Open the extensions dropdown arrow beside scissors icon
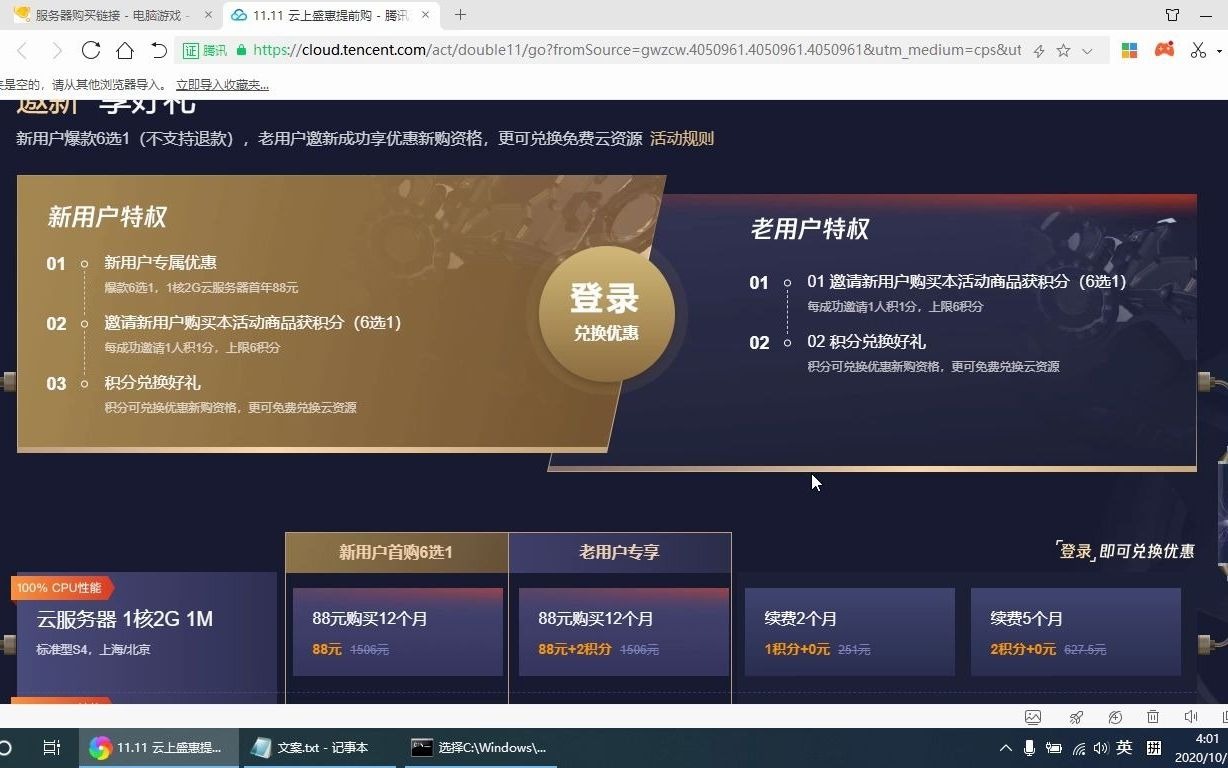The height and width of the screenshot is (768, 1228). point(1219,50)
